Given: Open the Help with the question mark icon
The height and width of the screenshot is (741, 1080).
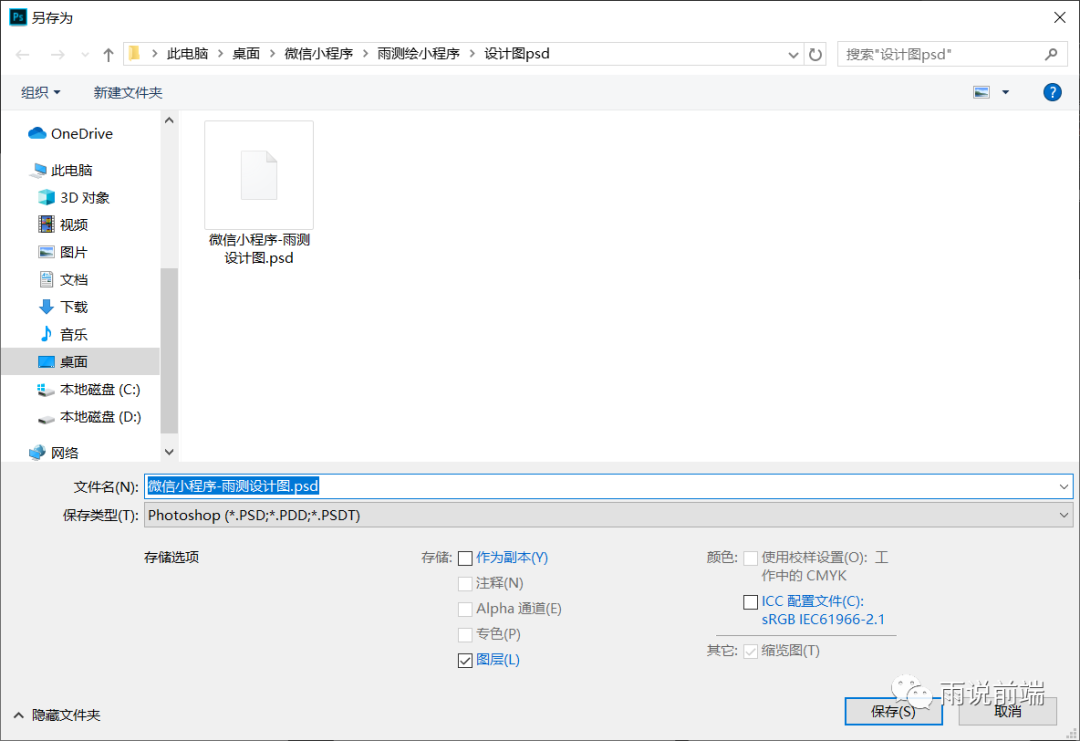Looking at the screenshot, I should 1052,91.
